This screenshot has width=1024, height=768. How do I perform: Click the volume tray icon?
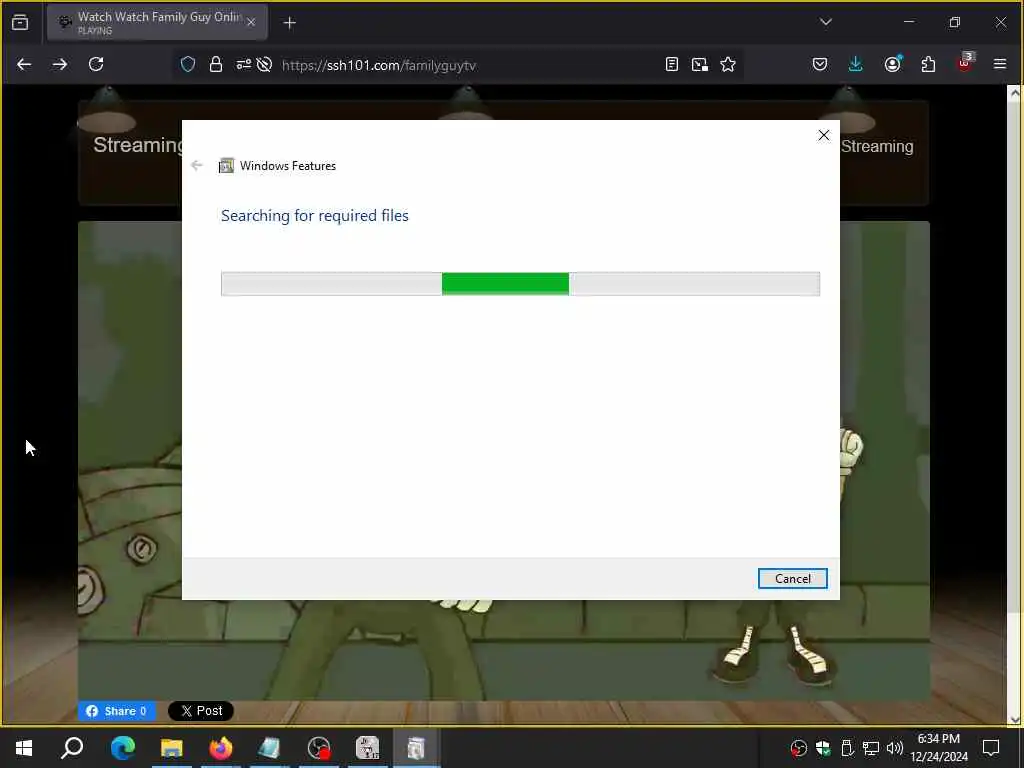pos(894,748)
